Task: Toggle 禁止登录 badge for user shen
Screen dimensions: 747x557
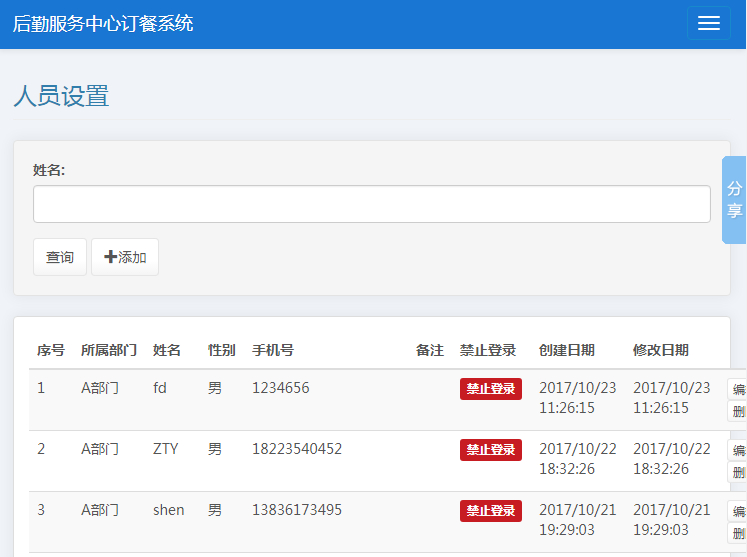Action: pos(490,511)
